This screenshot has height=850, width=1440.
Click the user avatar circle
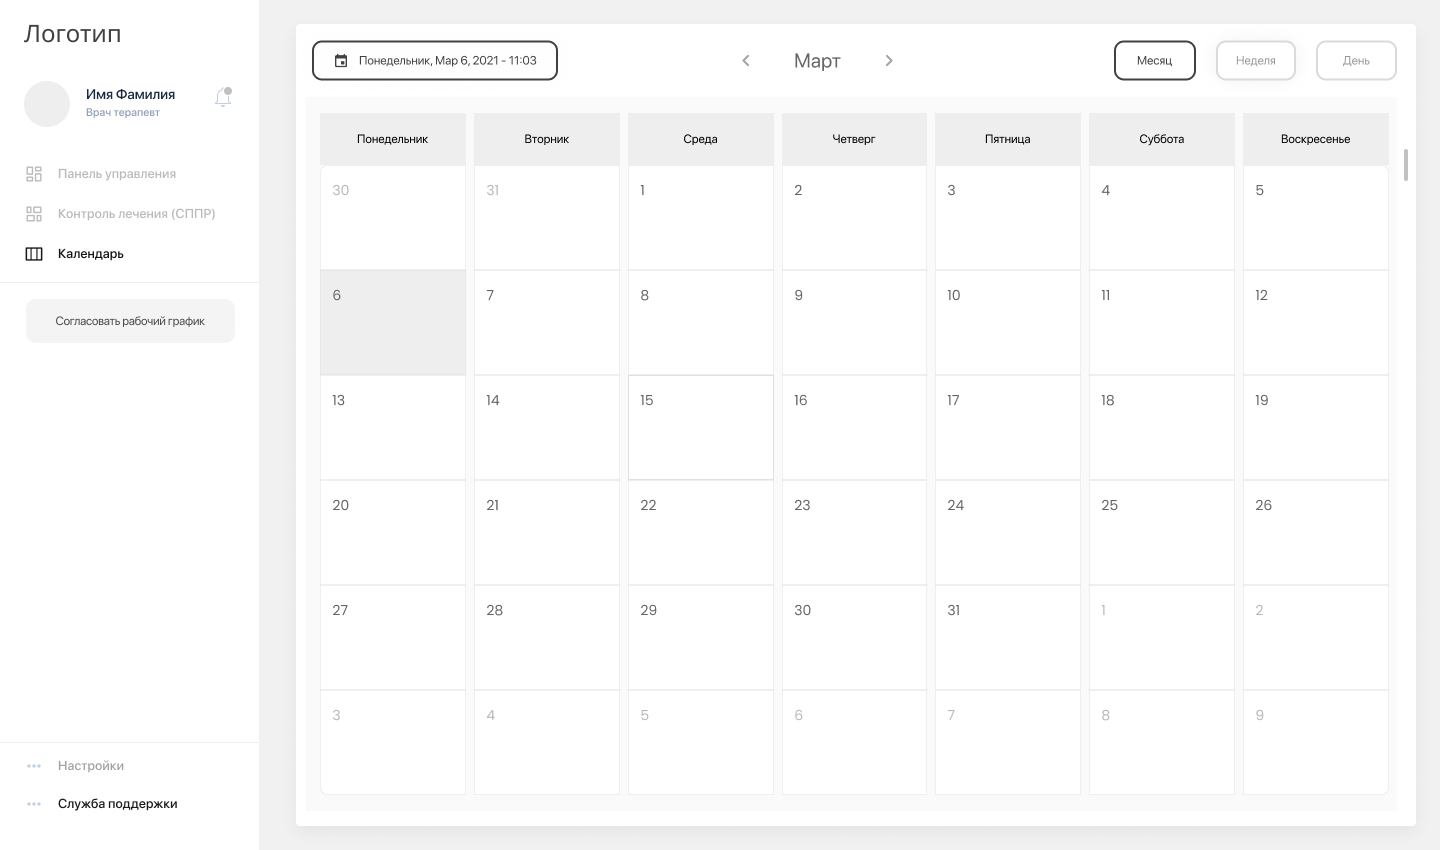click(x=47, y=104)
